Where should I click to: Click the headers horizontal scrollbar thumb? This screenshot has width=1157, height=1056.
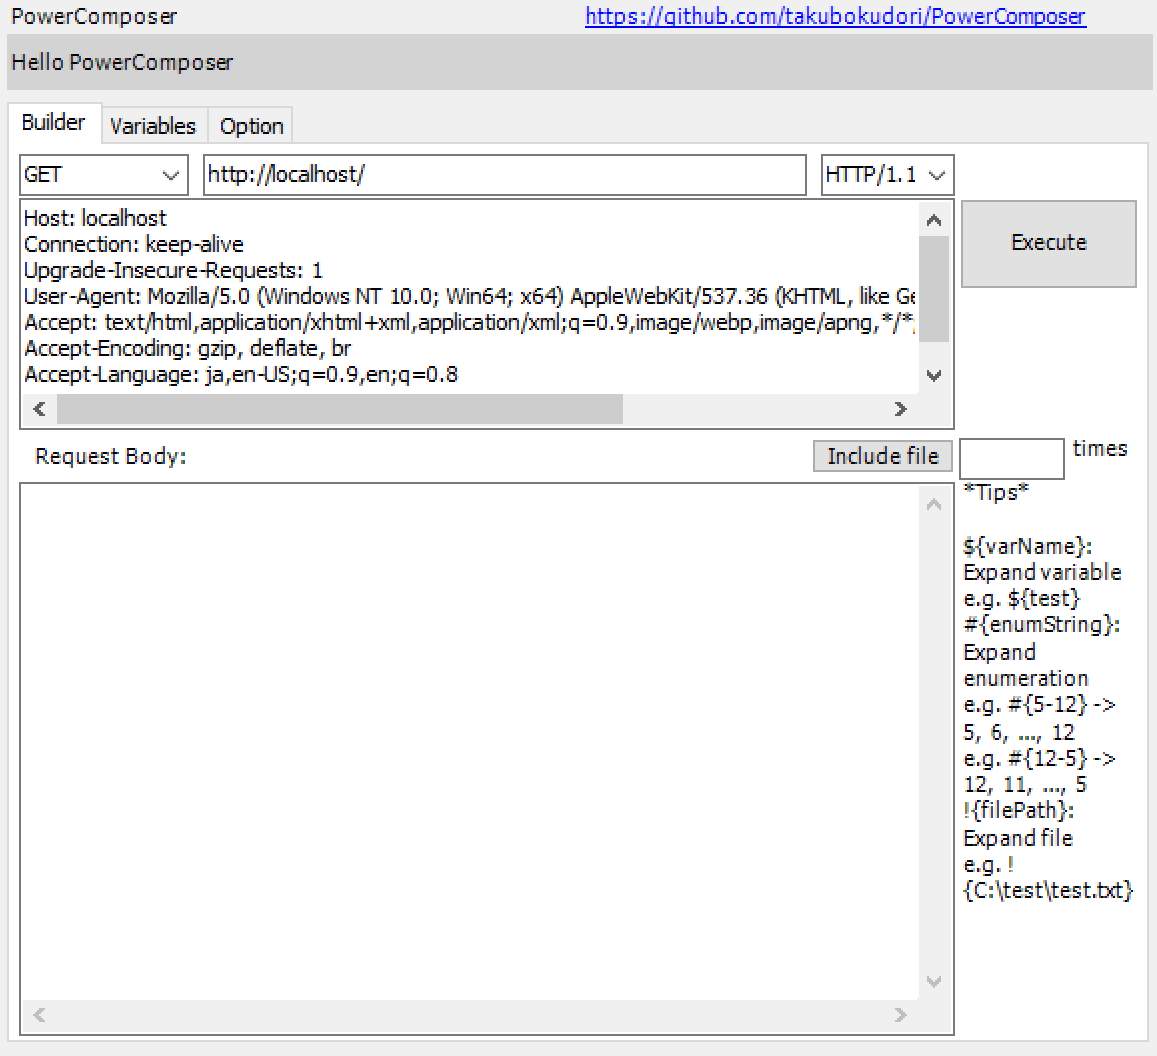point(340,409)
